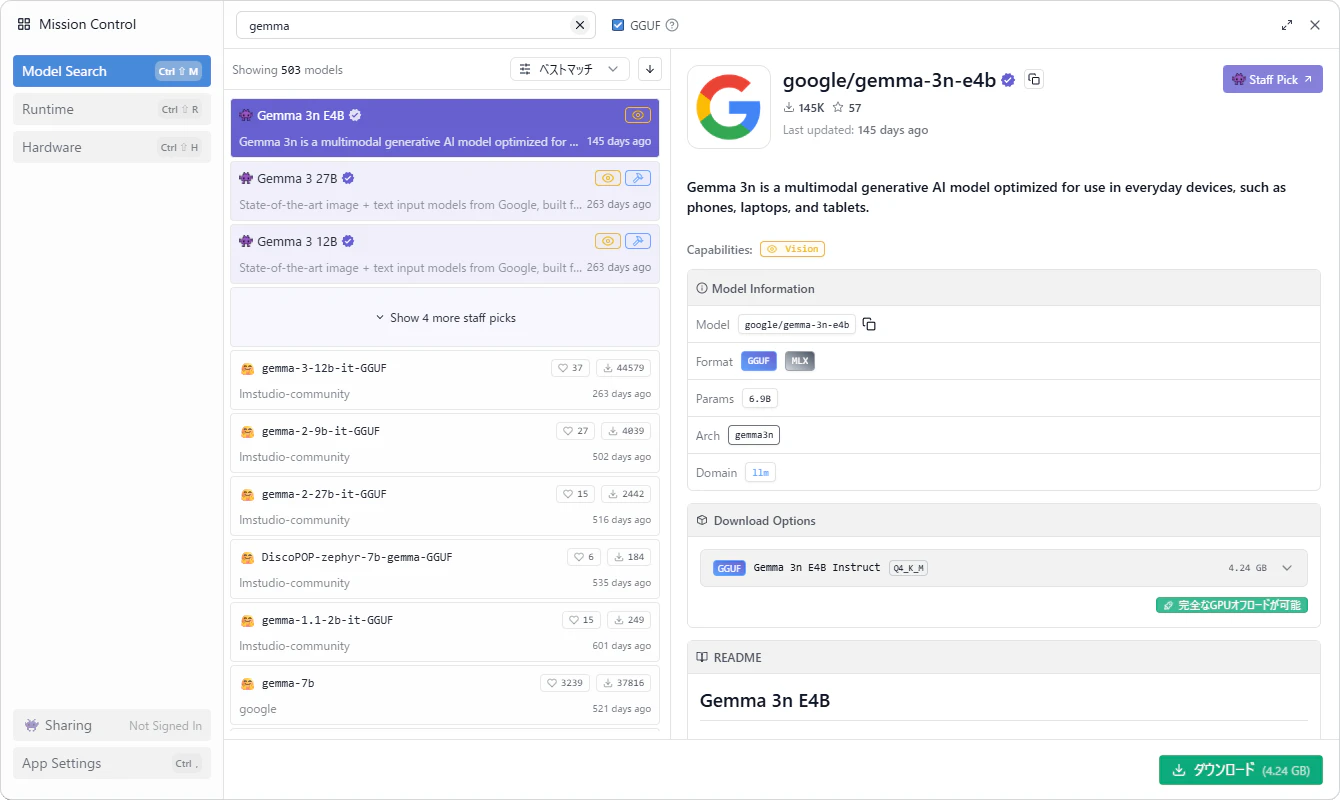Click the 57 stars count
1340x800 pixels.
tap(847, 108)
